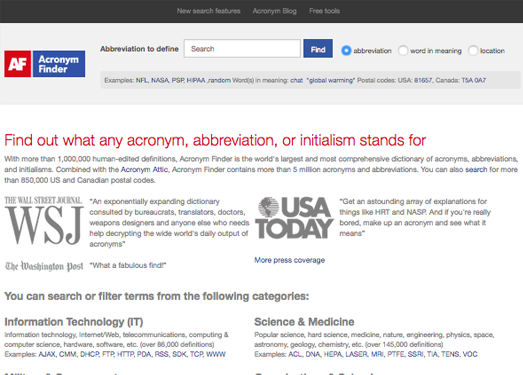Click the VOC example link
The height and width of the screenshot is (375, 523).
coord(470,354)
